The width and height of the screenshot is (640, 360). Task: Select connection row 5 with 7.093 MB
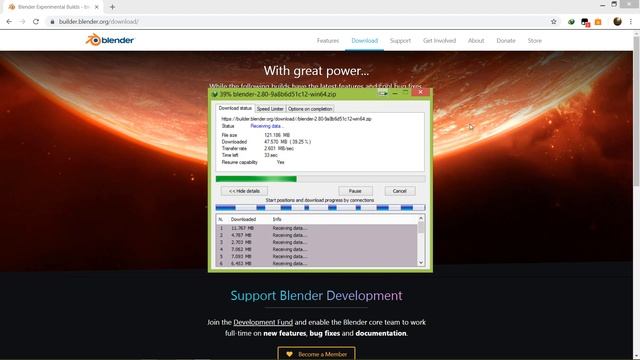317,256
